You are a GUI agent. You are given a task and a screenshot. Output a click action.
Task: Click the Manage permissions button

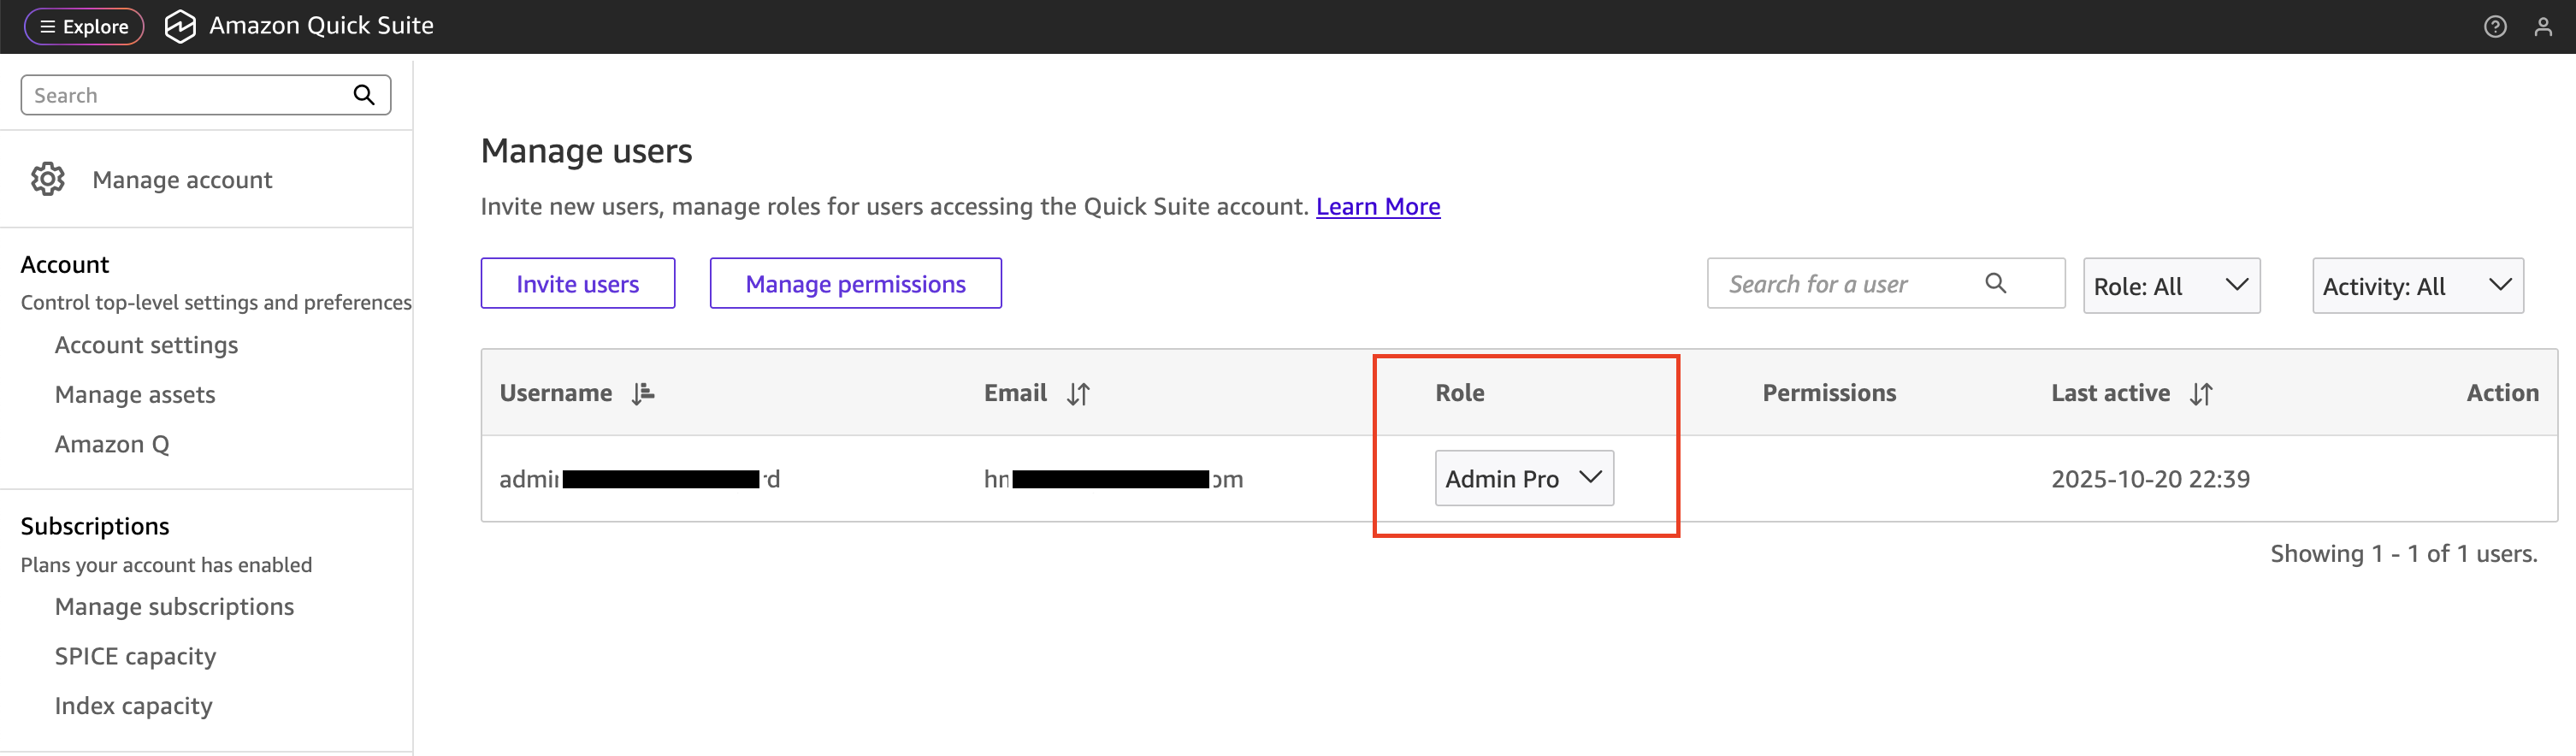point(855,284)
